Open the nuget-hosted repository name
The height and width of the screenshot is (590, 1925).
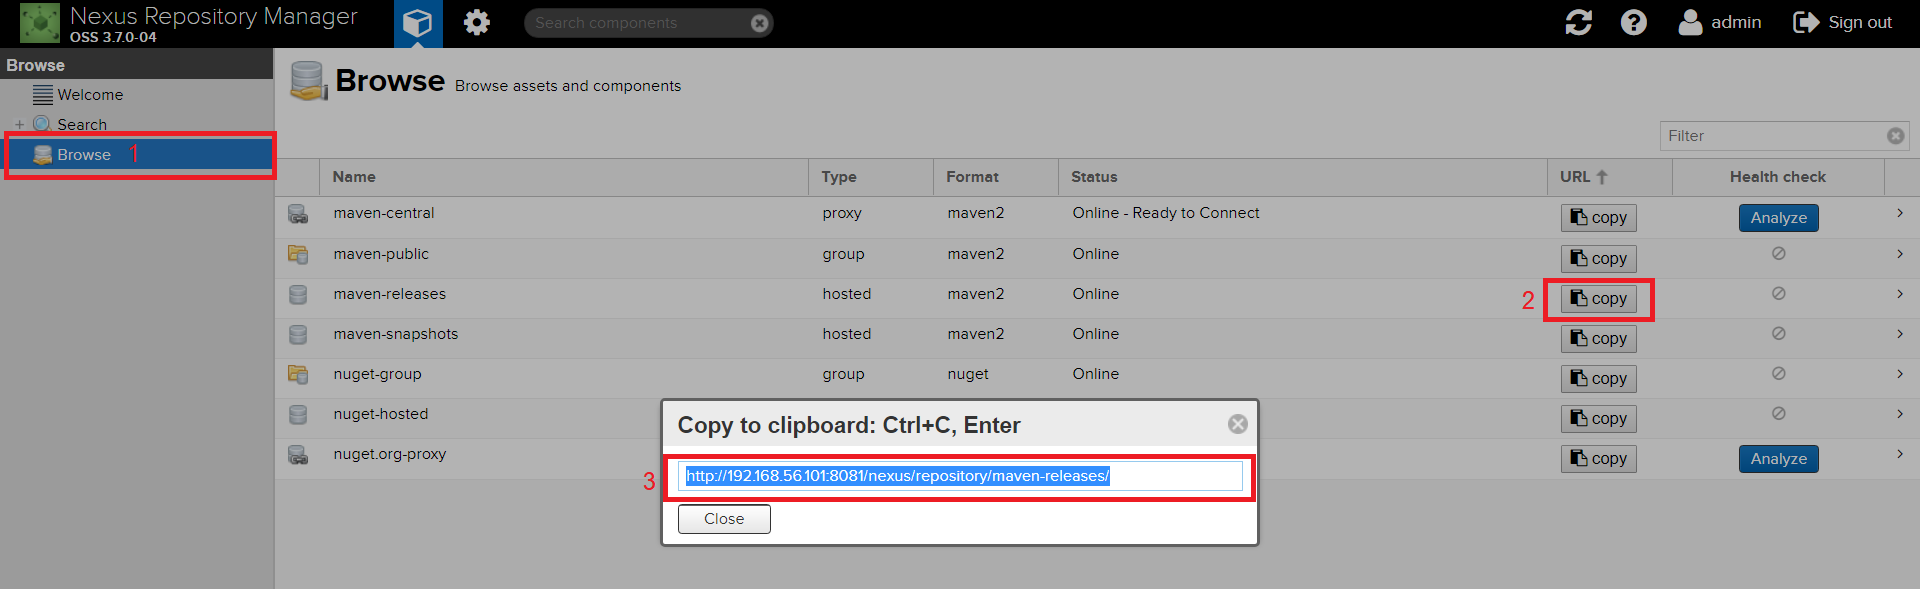pos(381,414)
